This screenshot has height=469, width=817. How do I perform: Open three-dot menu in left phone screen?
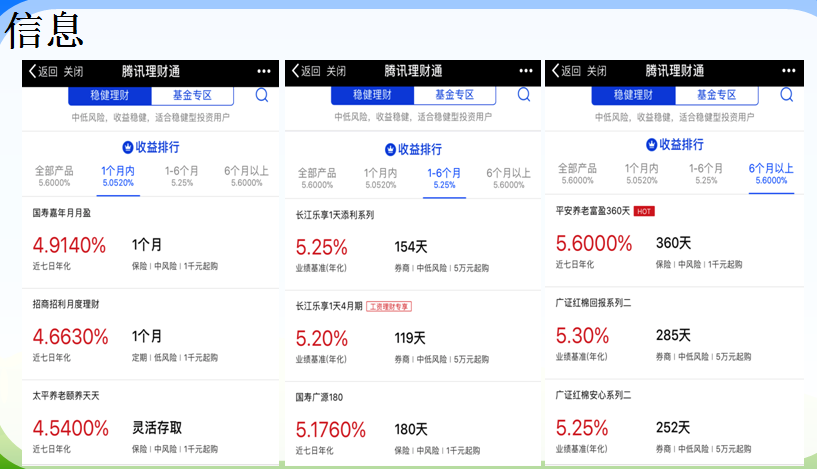click(264, 71)
